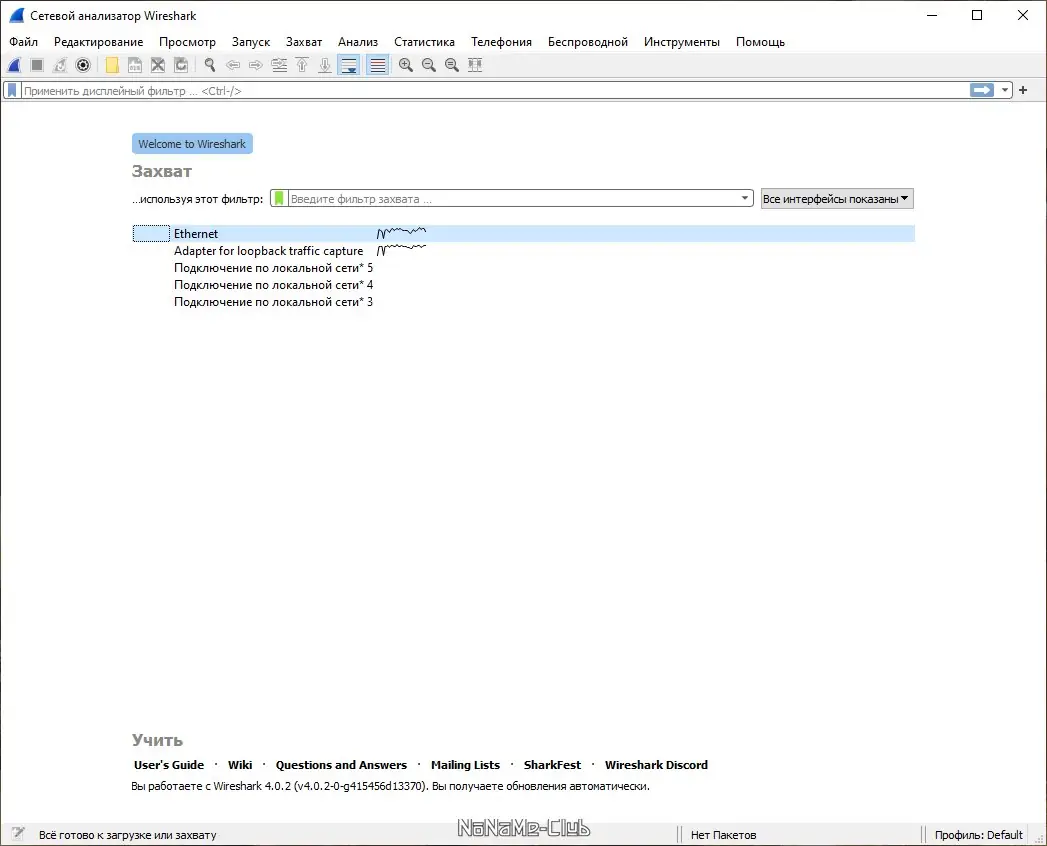
Task: Open the Mailing Lists link
Action: pyautogui.click(x=465, y=765)
